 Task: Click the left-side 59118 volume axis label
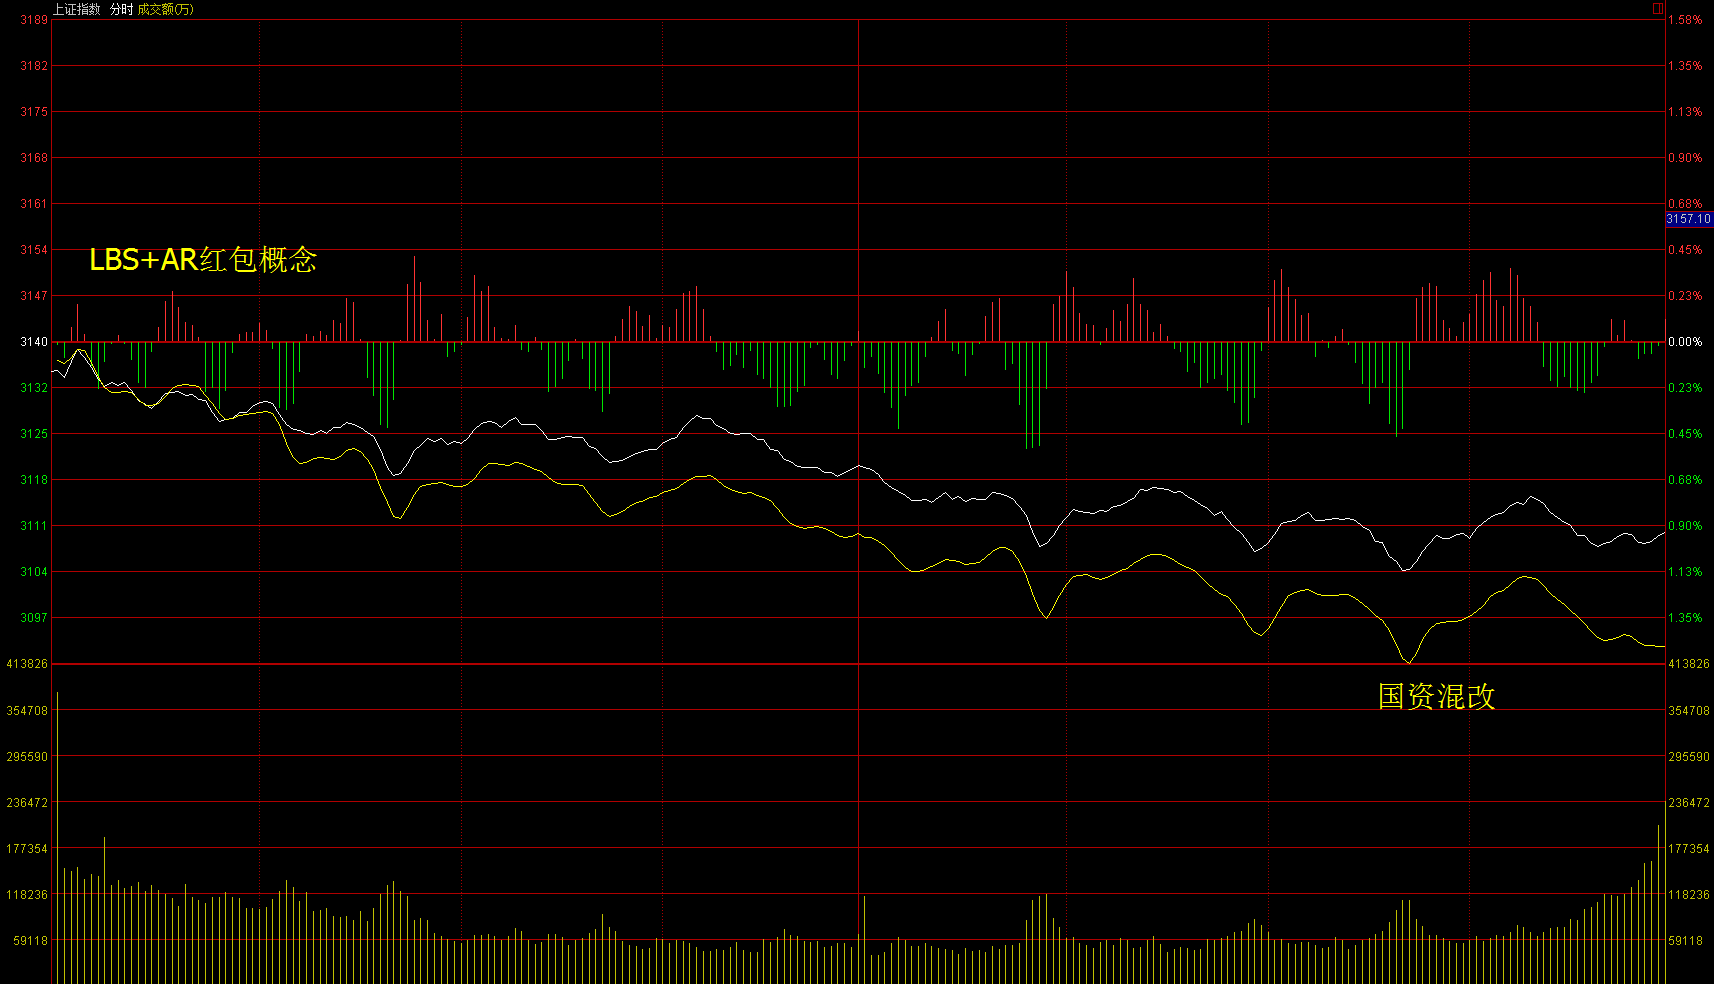(x=30, y=941)
